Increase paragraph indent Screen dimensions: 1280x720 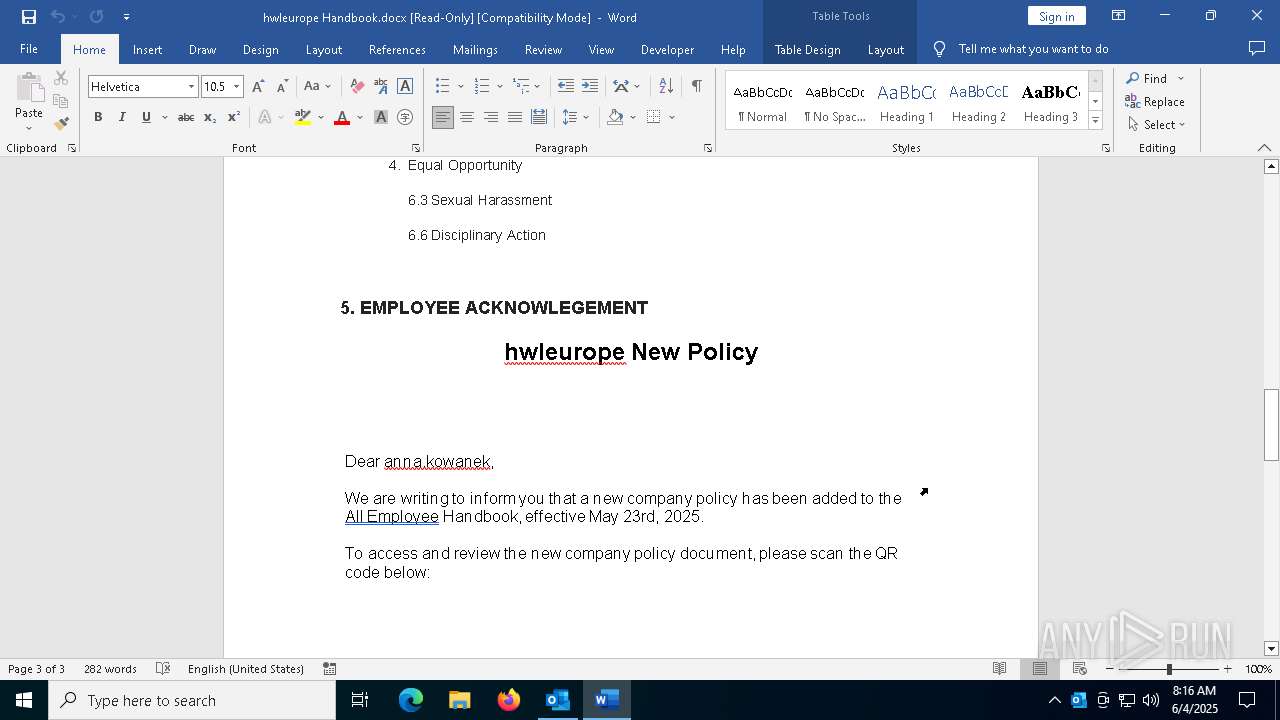pyautogui.click(x=590, y=87)
